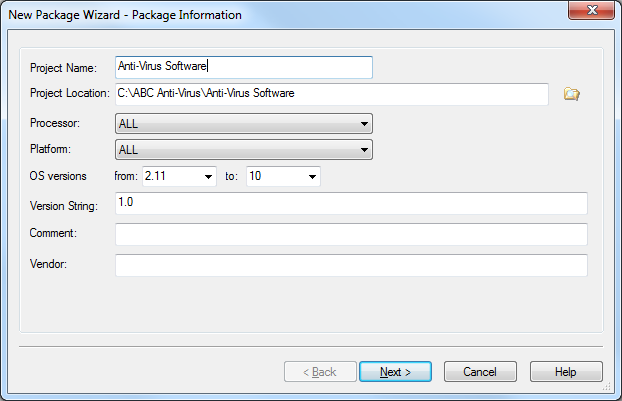Image resolution: width=622 pixels, height=401 pixels.
Task: Click the Processor dropdown arrow
Action: point(364,124)
